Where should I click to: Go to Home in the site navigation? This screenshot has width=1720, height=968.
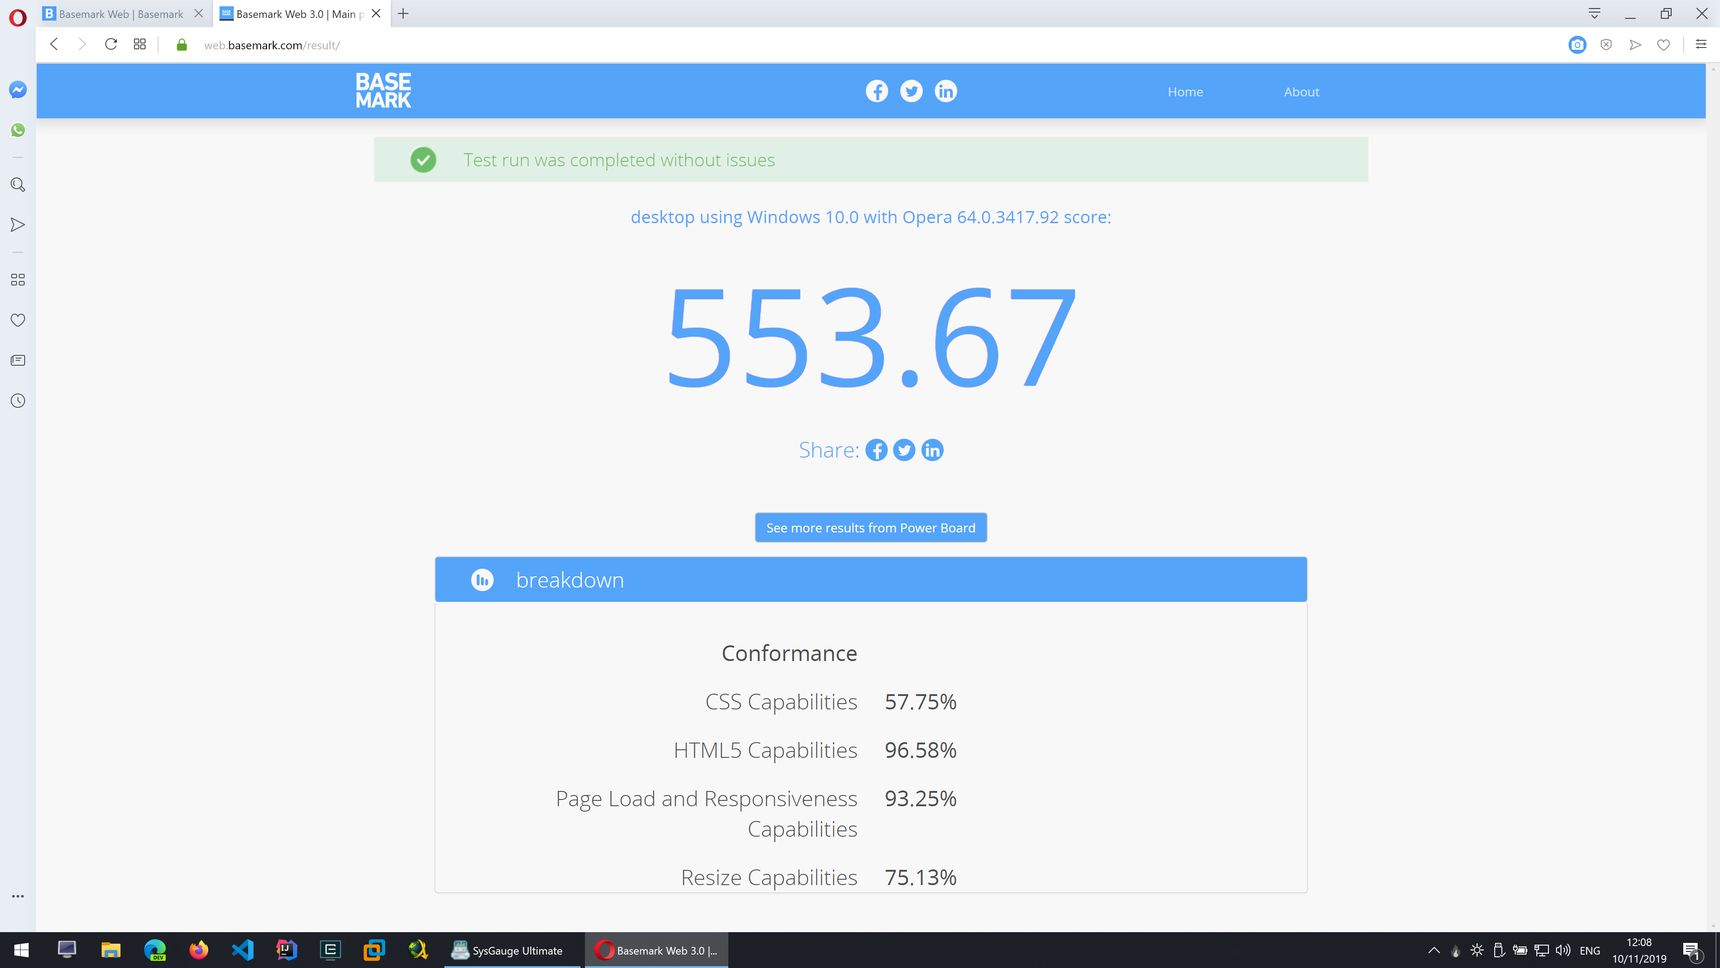pos(1185,92)
